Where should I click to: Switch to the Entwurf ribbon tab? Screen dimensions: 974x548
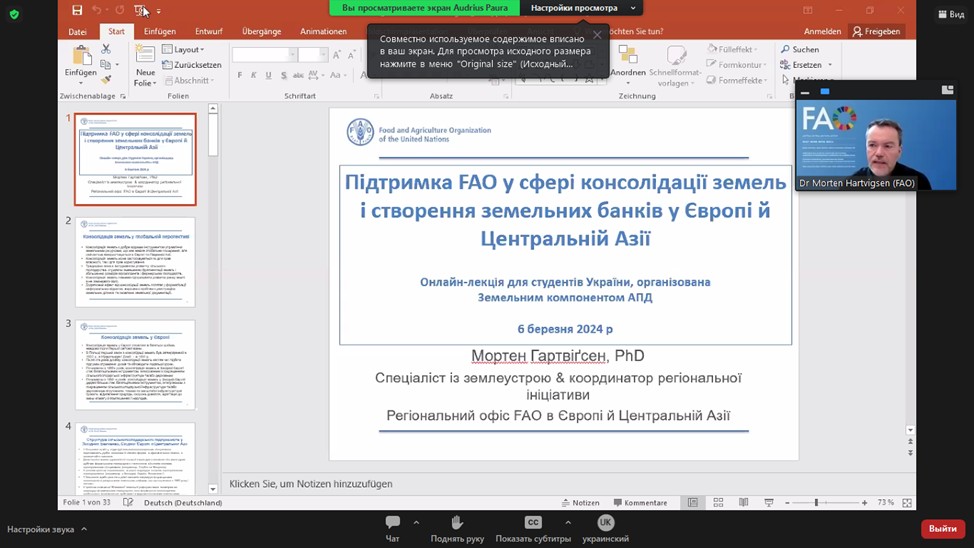coord(209,31)
